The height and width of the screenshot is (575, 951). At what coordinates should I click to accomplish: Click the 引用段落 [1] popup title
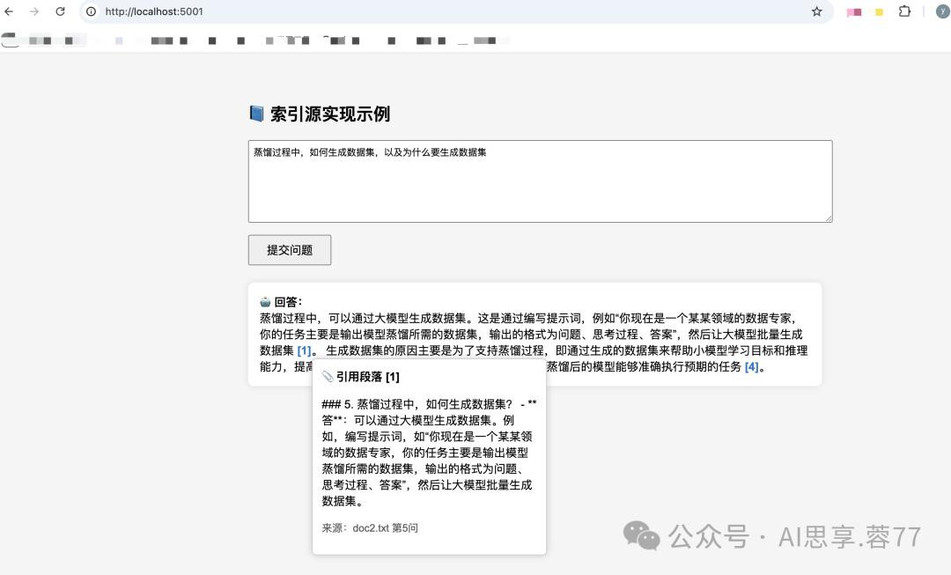tap(368, 377)
